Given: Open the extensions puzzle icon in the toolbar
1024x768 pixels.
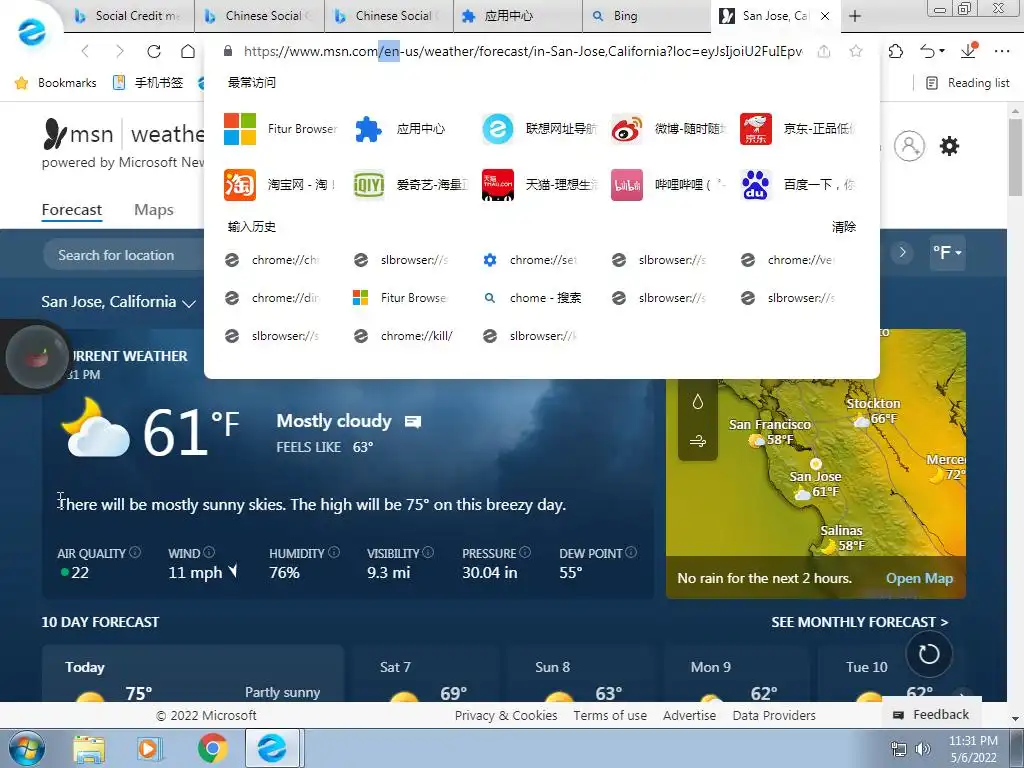Looking at the screenshot, I should (895, 51).
